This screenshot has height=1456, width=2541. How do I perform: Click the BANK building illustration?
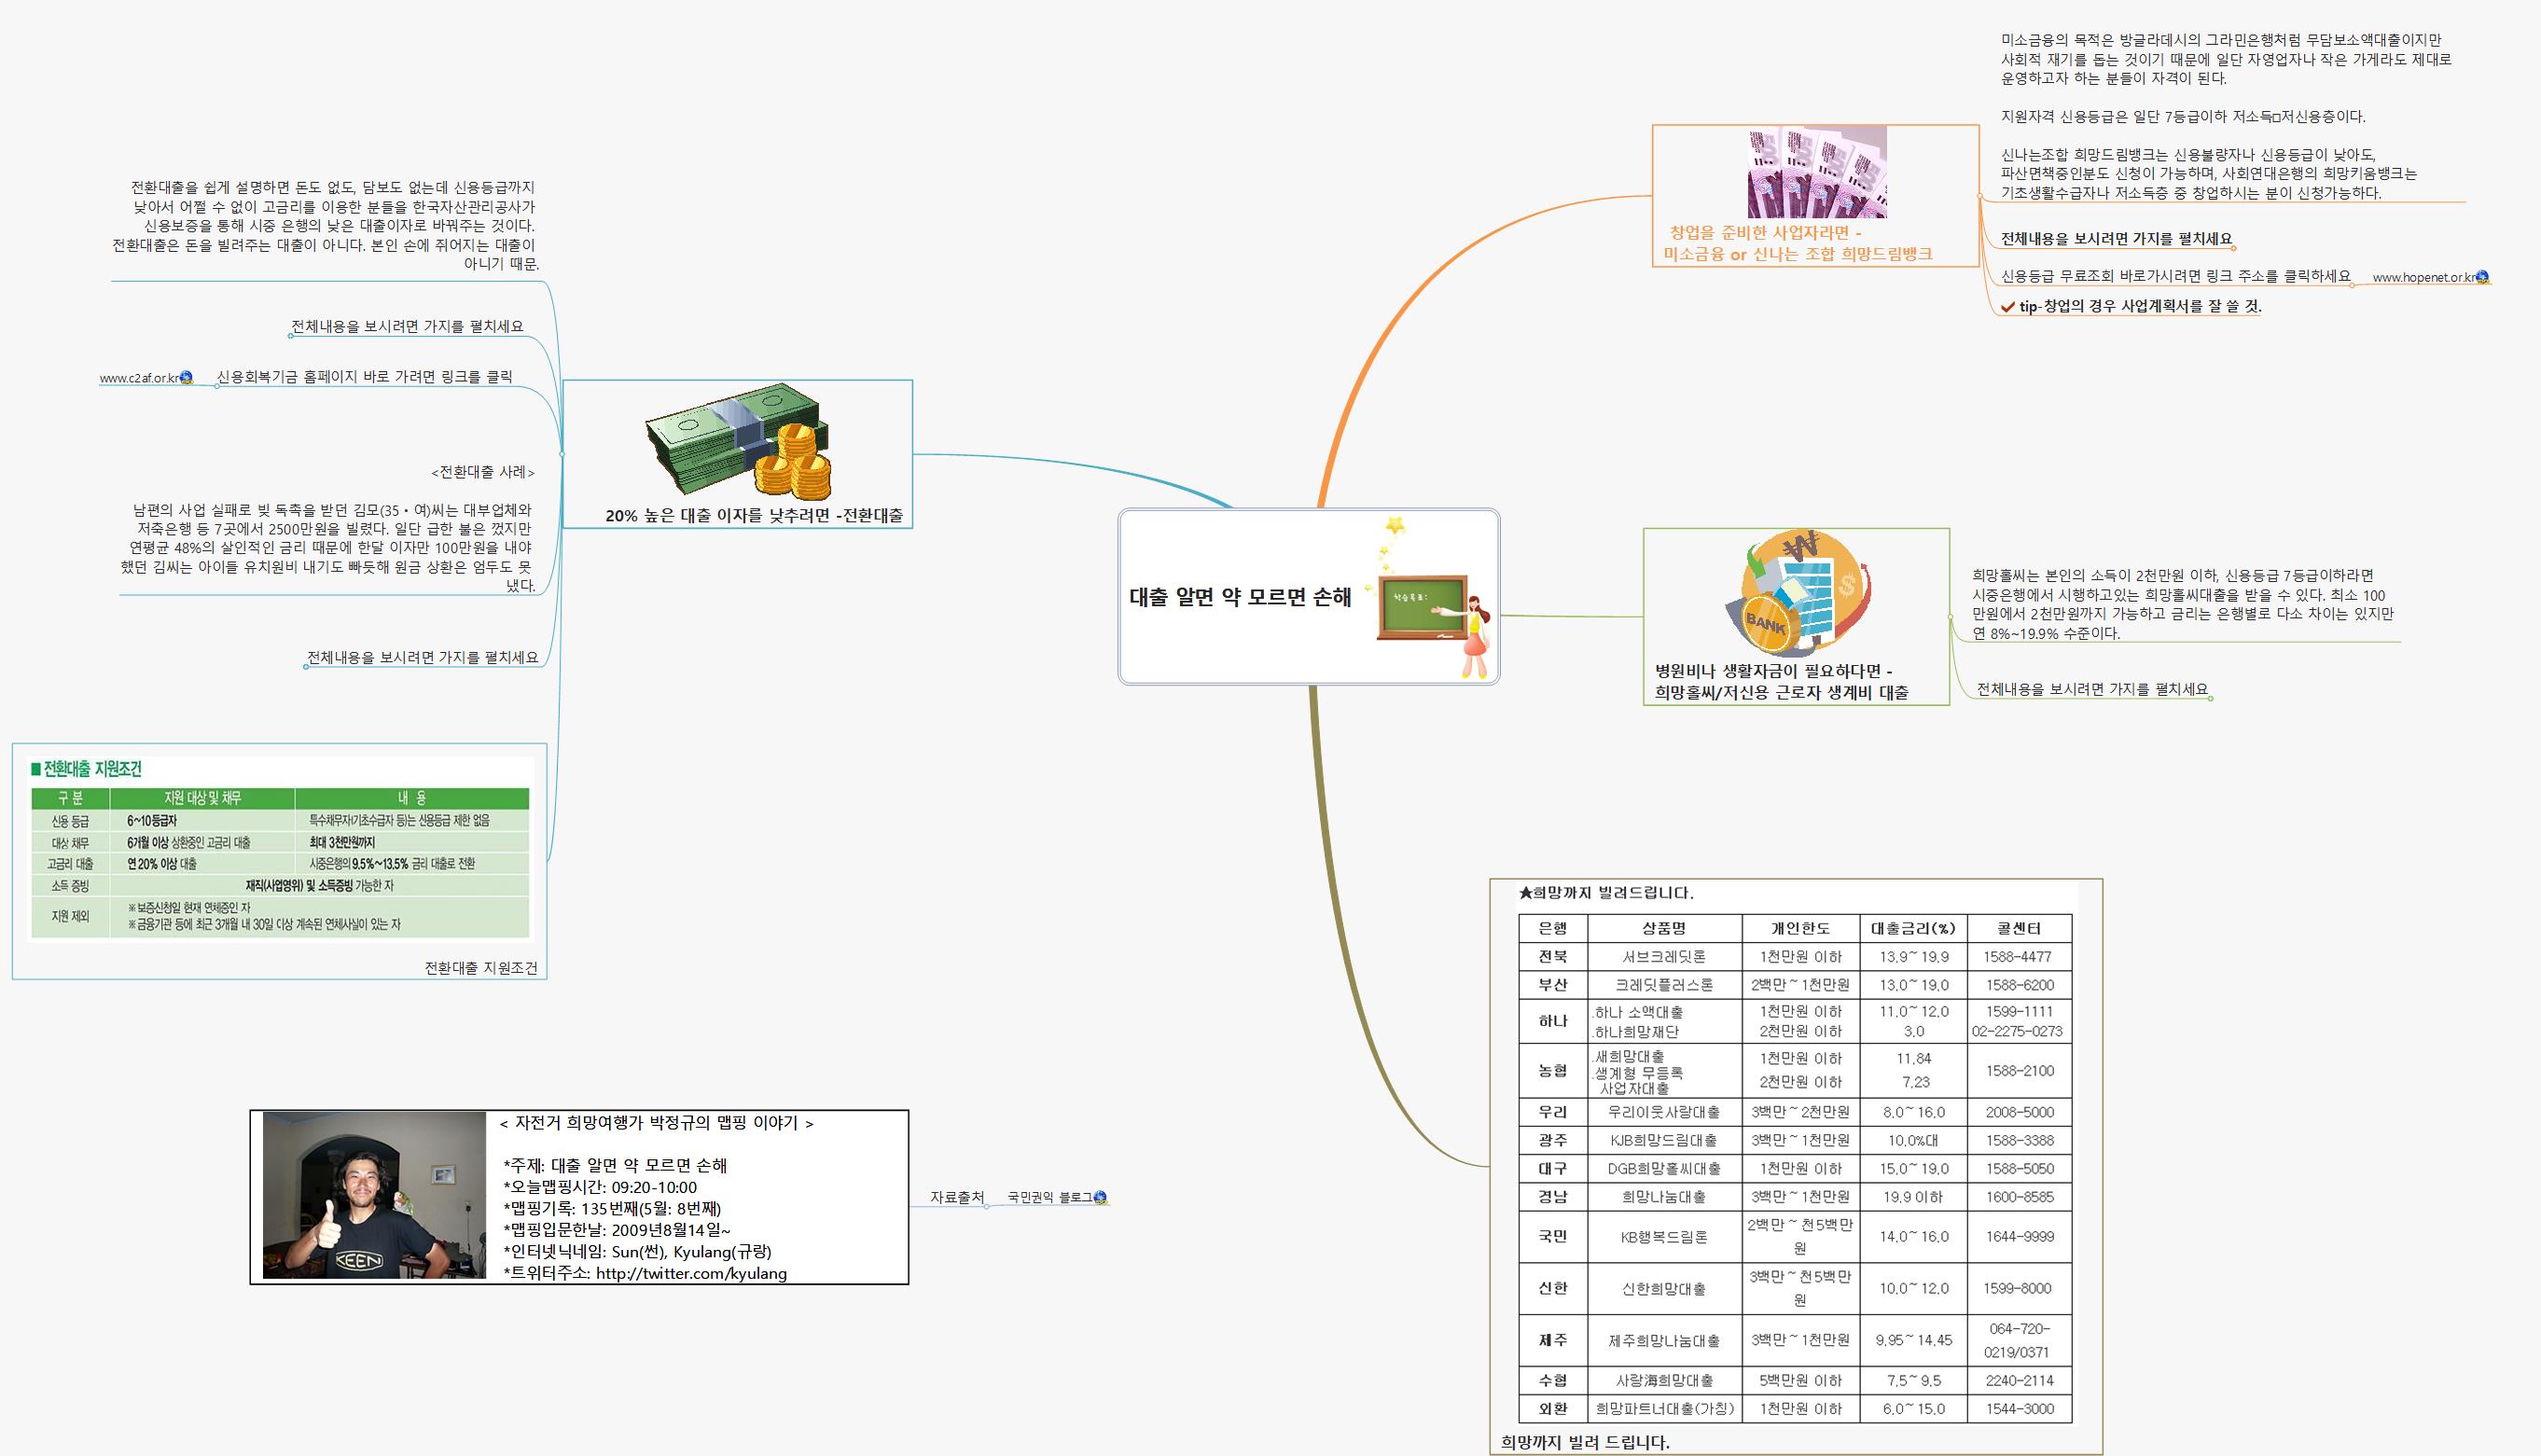point(1796,594)
